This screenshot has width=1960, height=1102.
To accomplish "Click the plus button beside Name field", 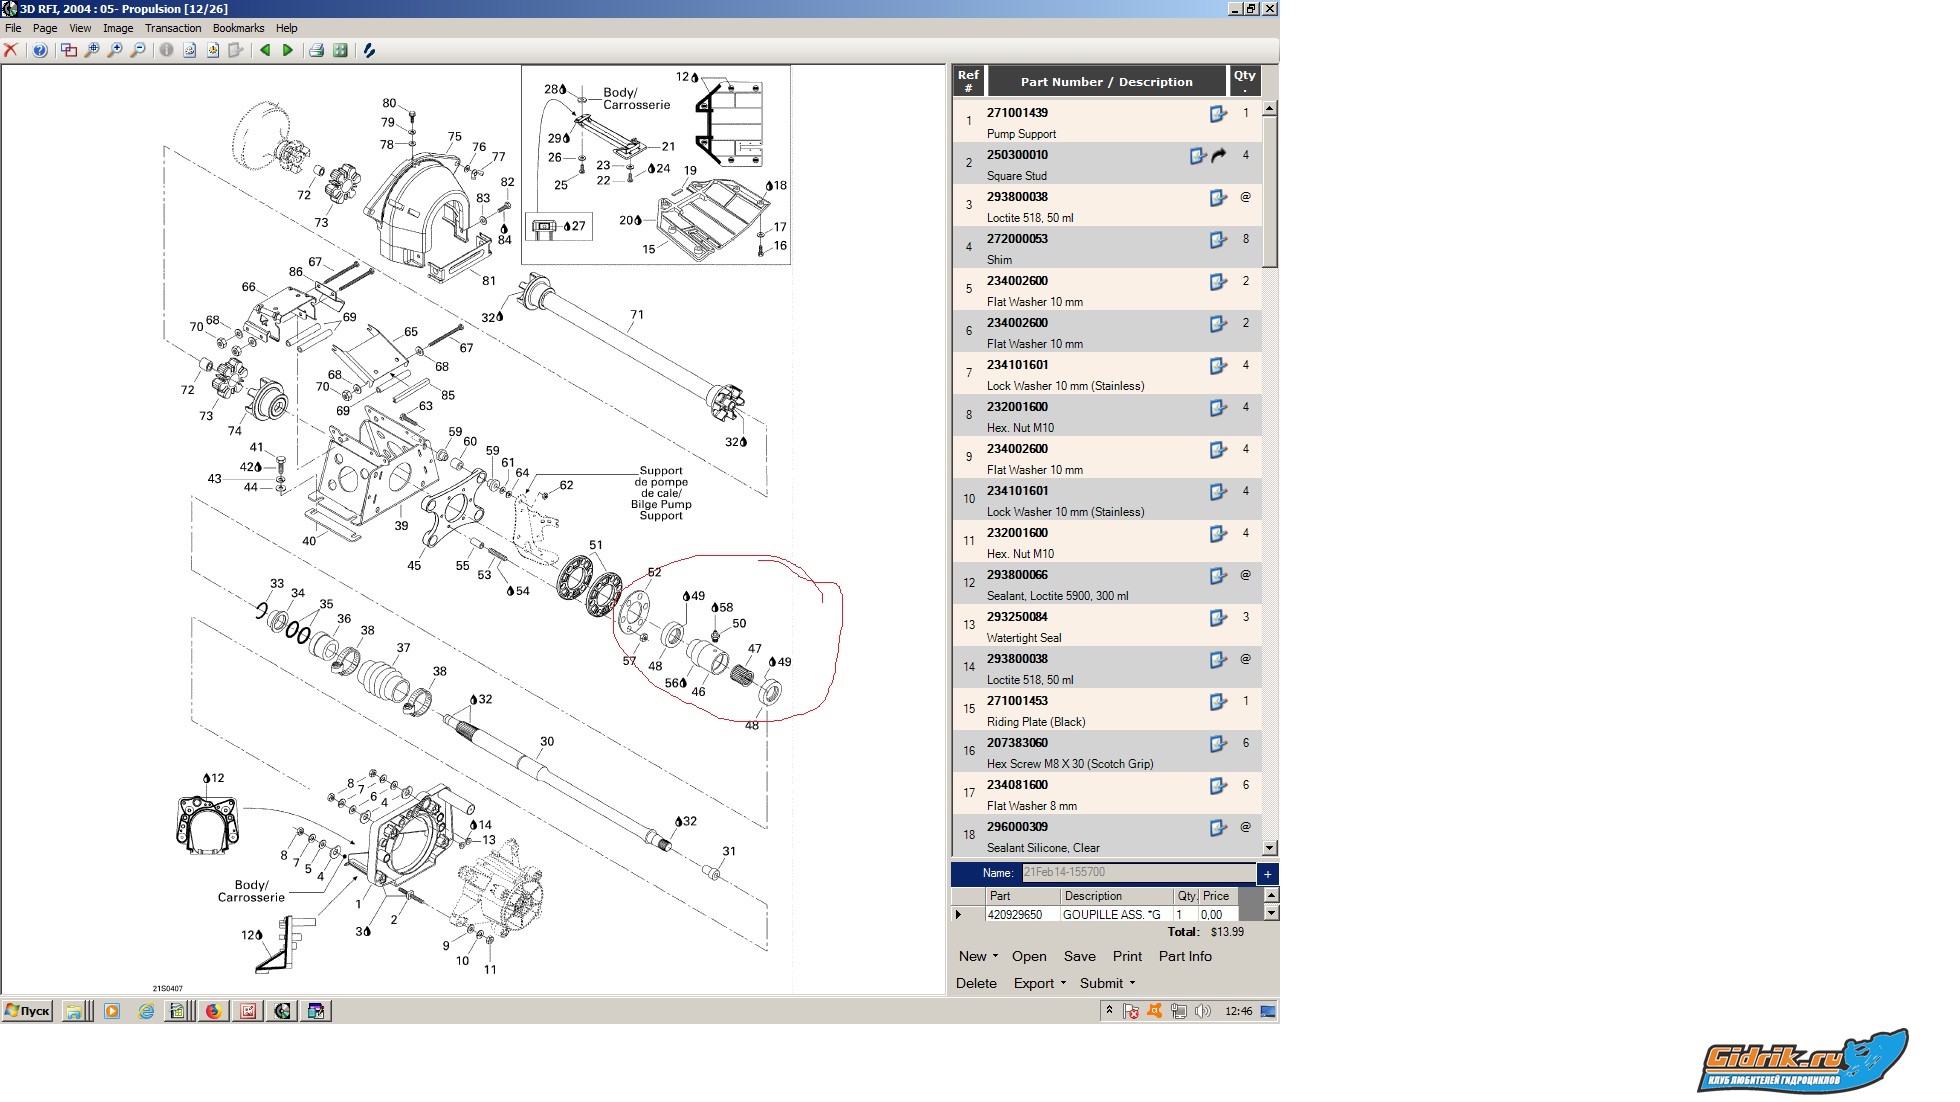I will point(1267,873).
